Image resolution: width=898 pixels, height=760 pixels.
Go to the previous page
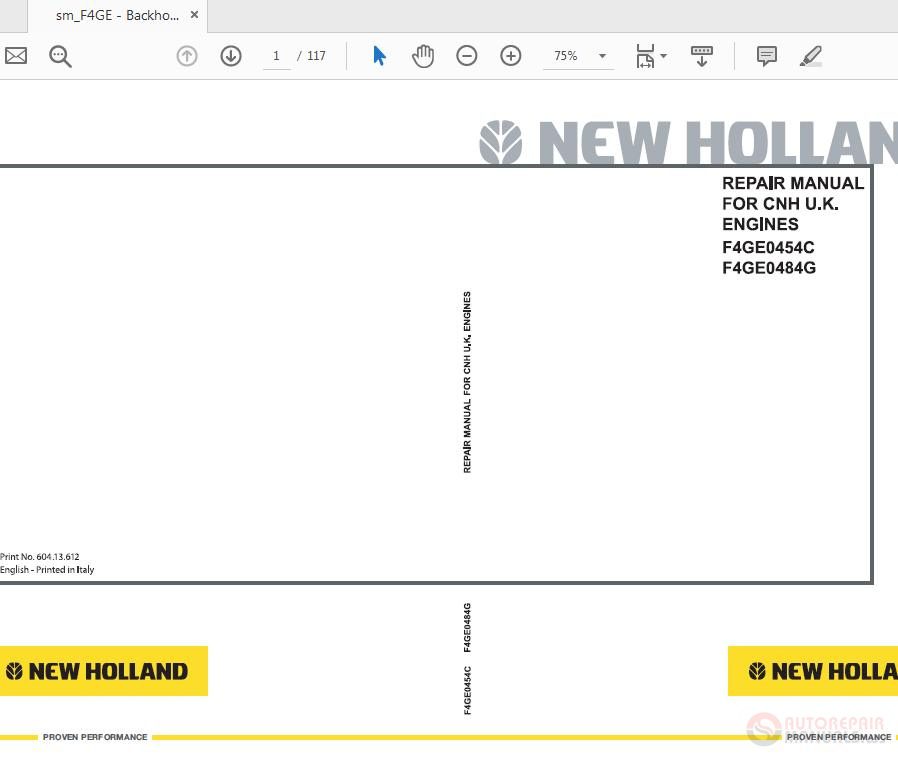(x=187, y=56)
